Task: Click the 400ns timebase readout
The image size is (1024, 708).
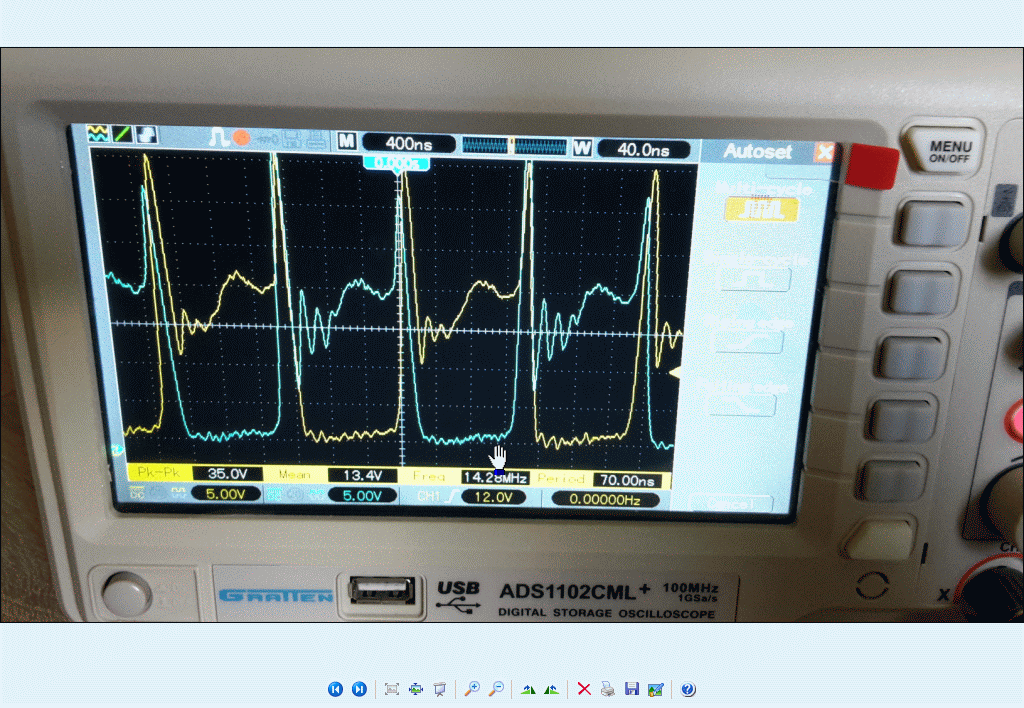Action: pos(407,145)
